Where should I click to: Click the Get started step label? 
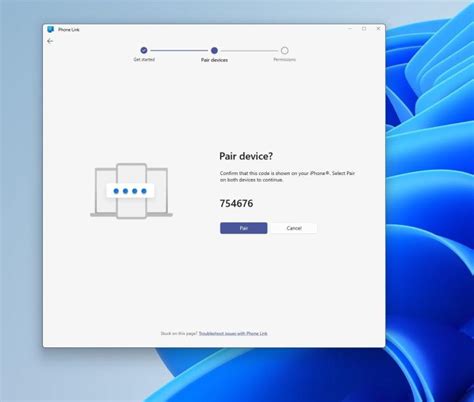144,59
